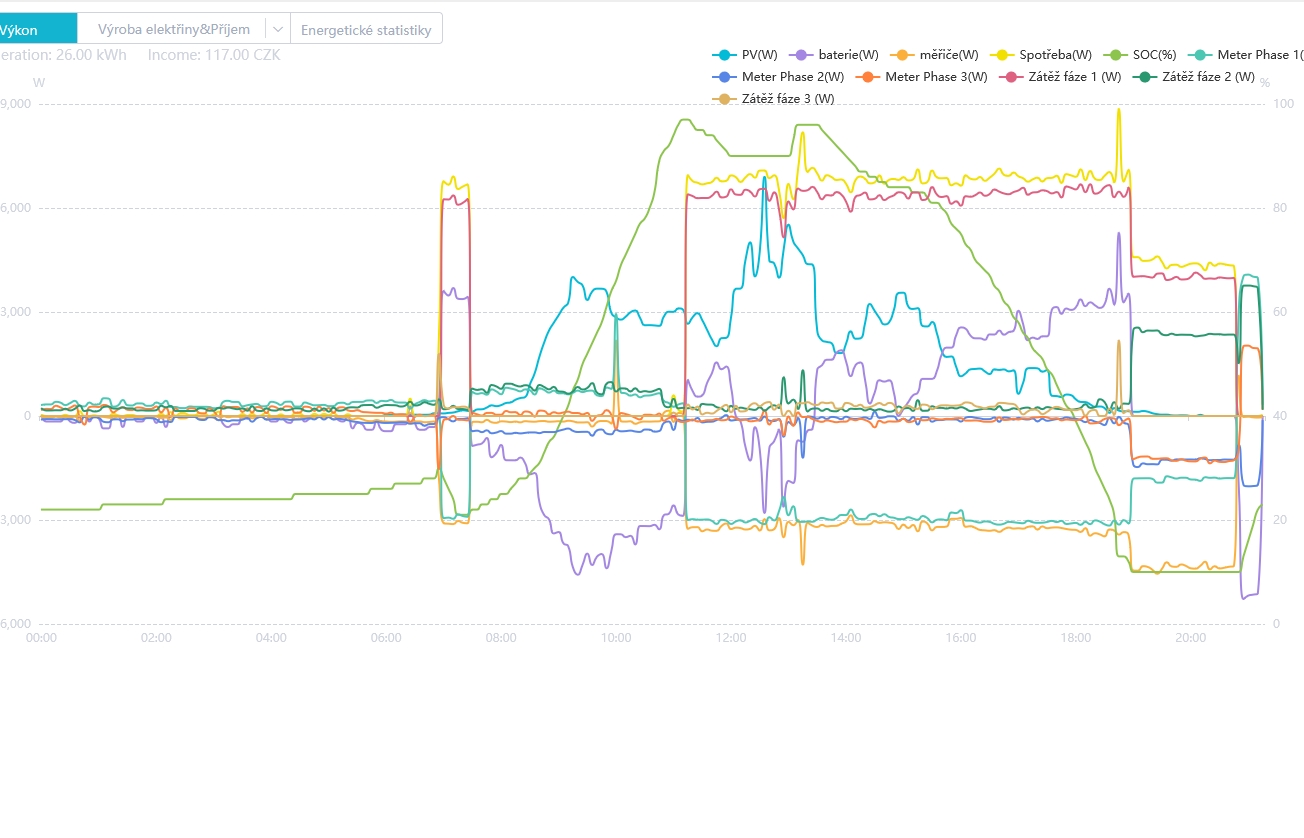Click the 18:00 time axis label
The width and height of the screenshot is (1304, 838).
[1076, 638]
